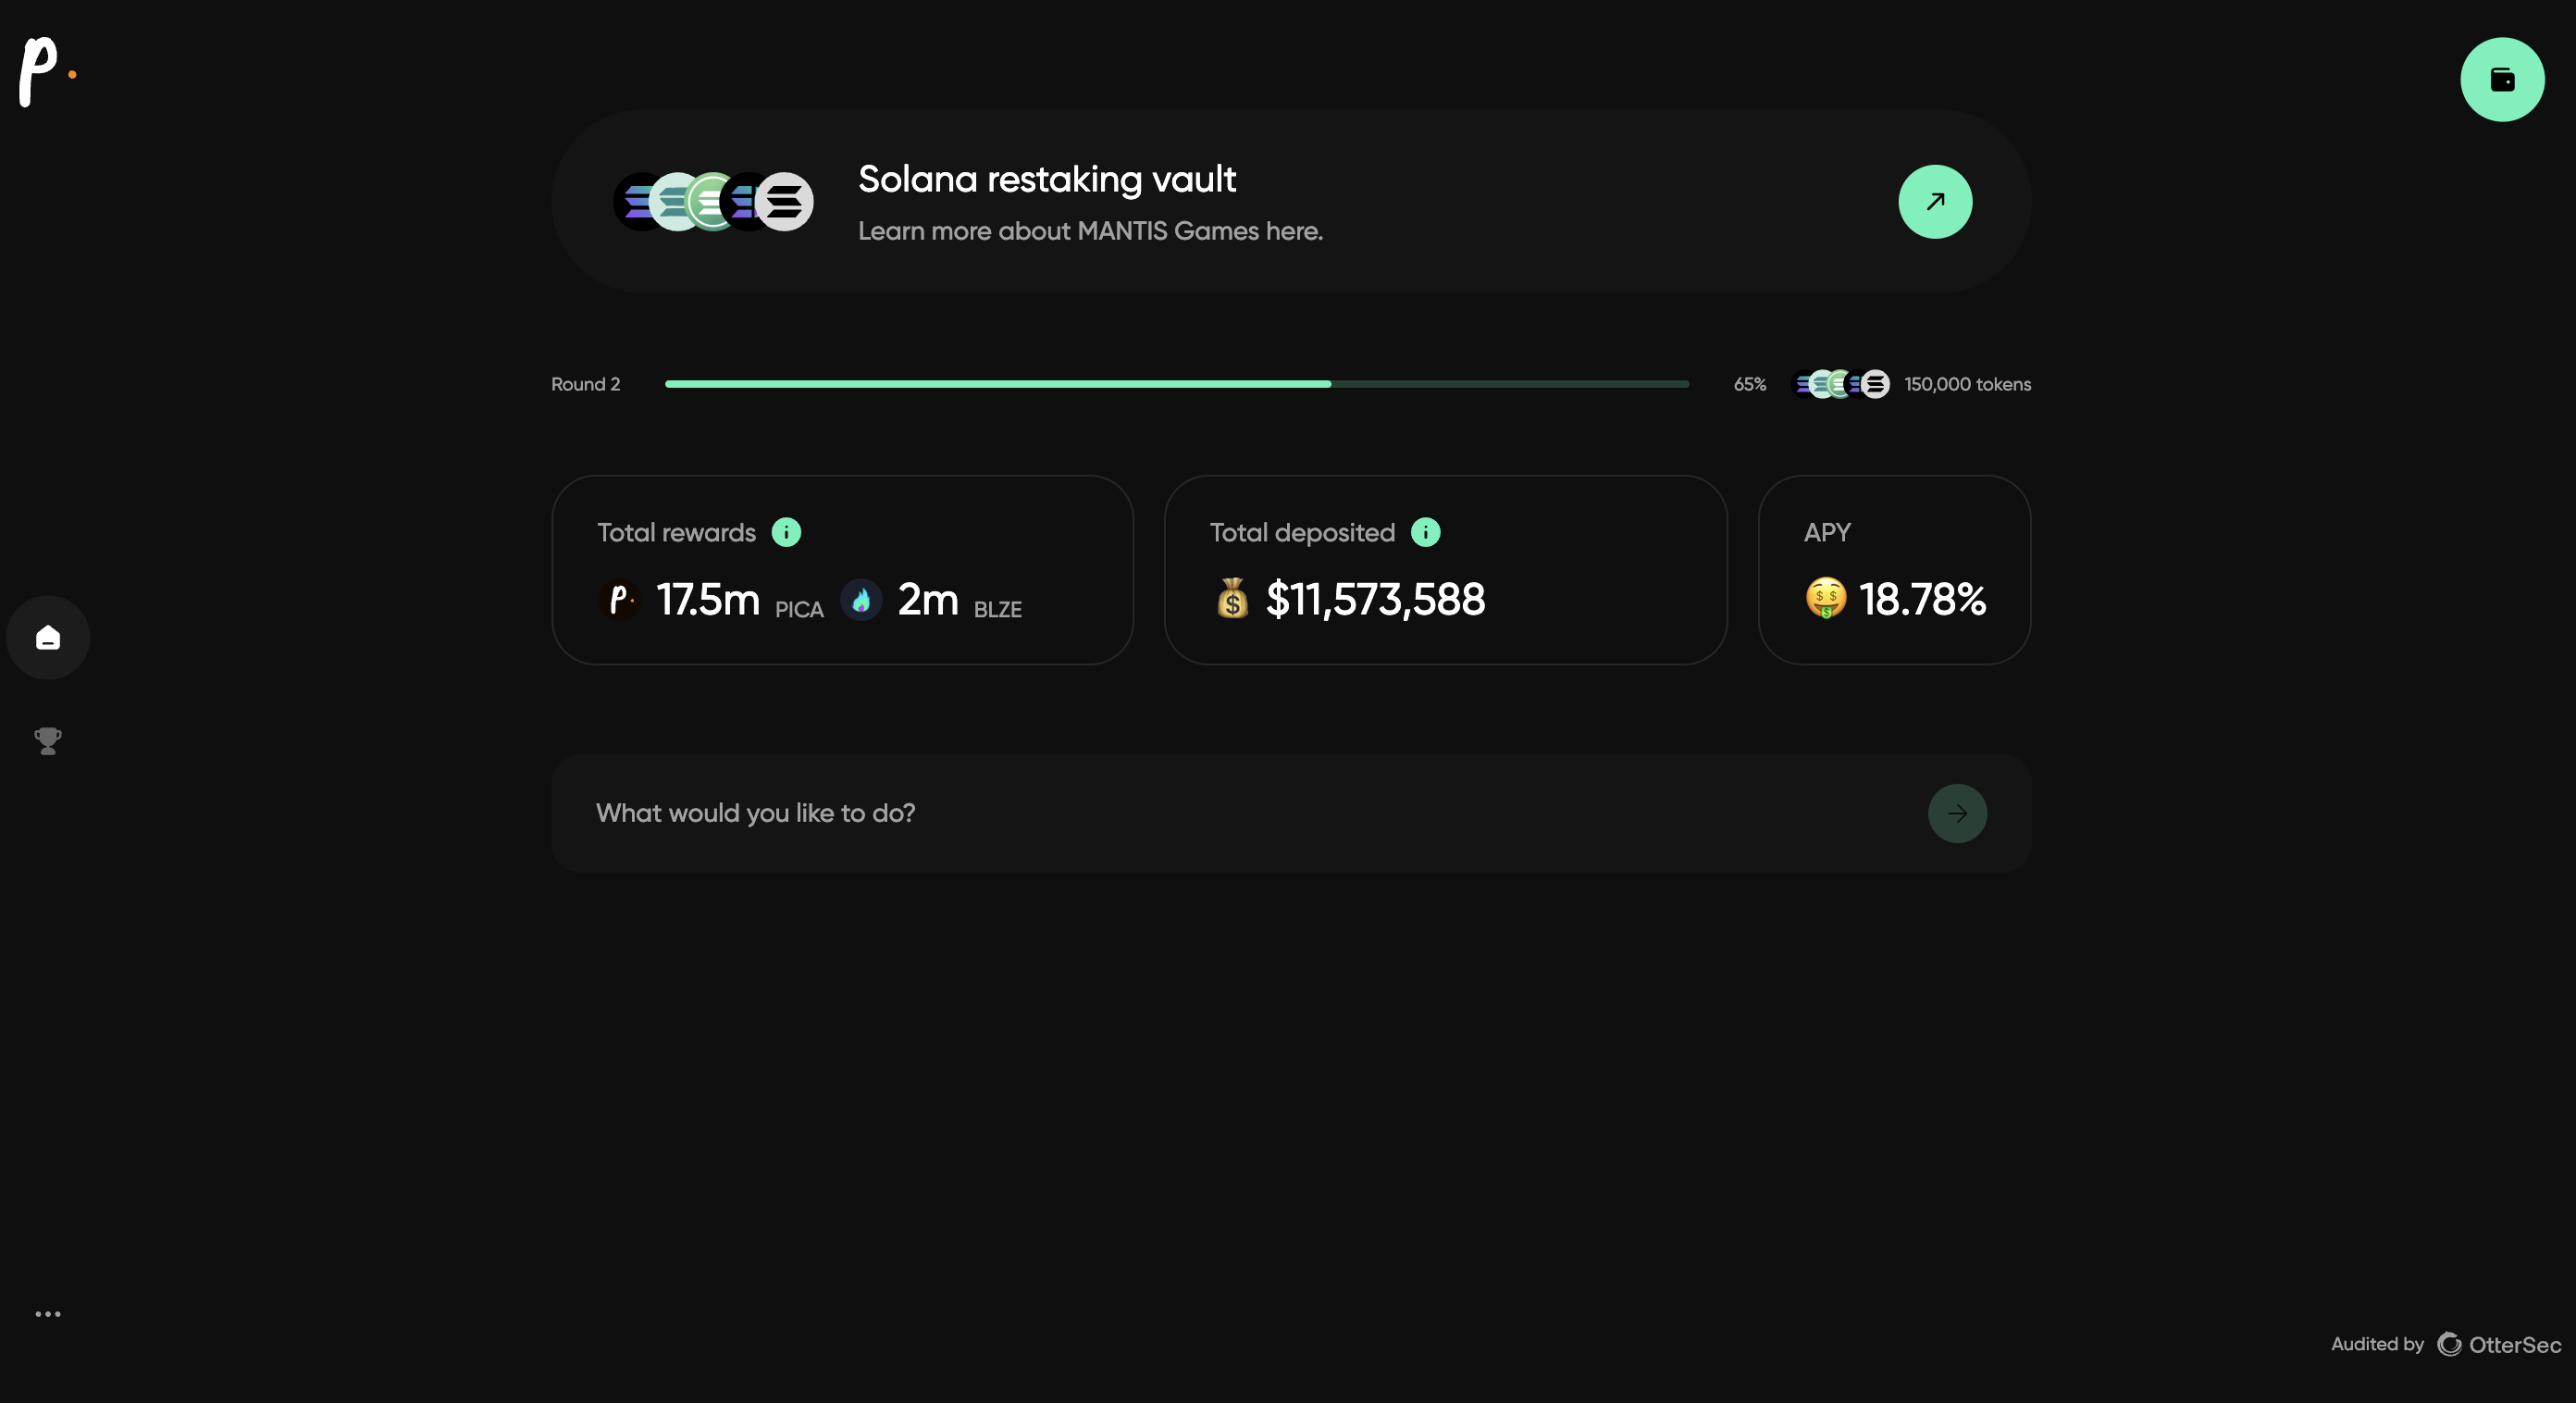Click the OtterSec logo link
Viewport: 2576px width, 1403px height.
tap(2499, 1345)
